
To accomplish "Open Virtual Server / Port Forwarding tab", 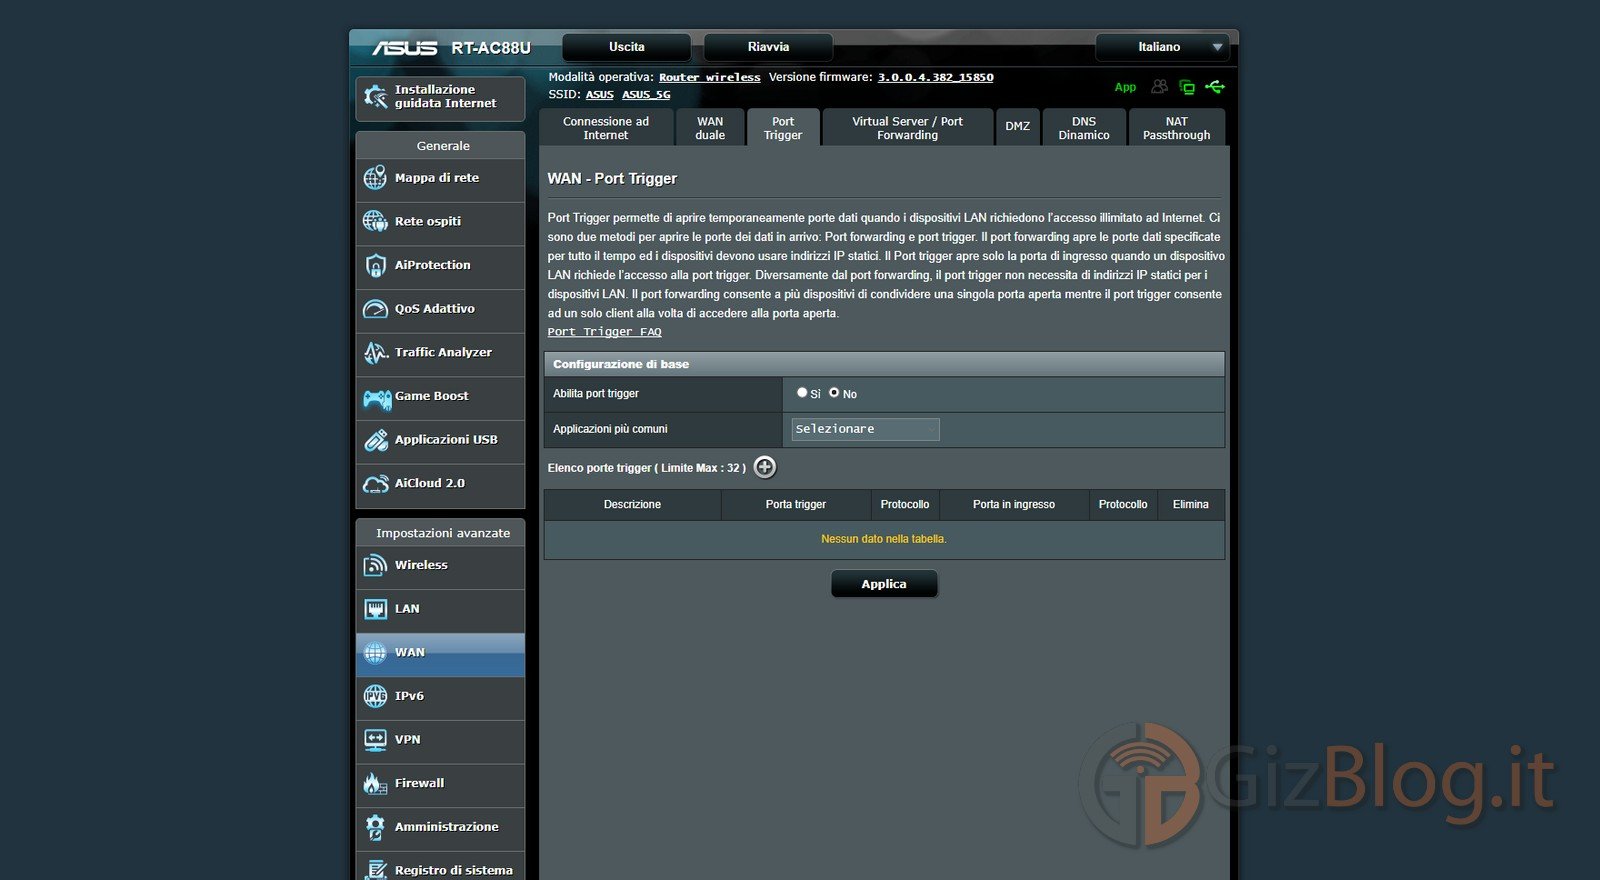I will [x=907, y=128].
